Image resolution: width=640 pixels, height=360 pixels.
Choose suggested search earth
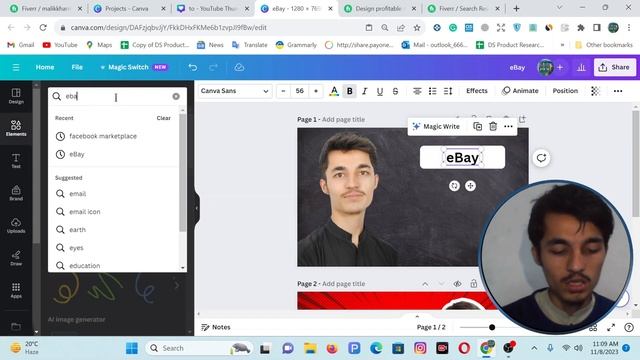coord(78,229)
